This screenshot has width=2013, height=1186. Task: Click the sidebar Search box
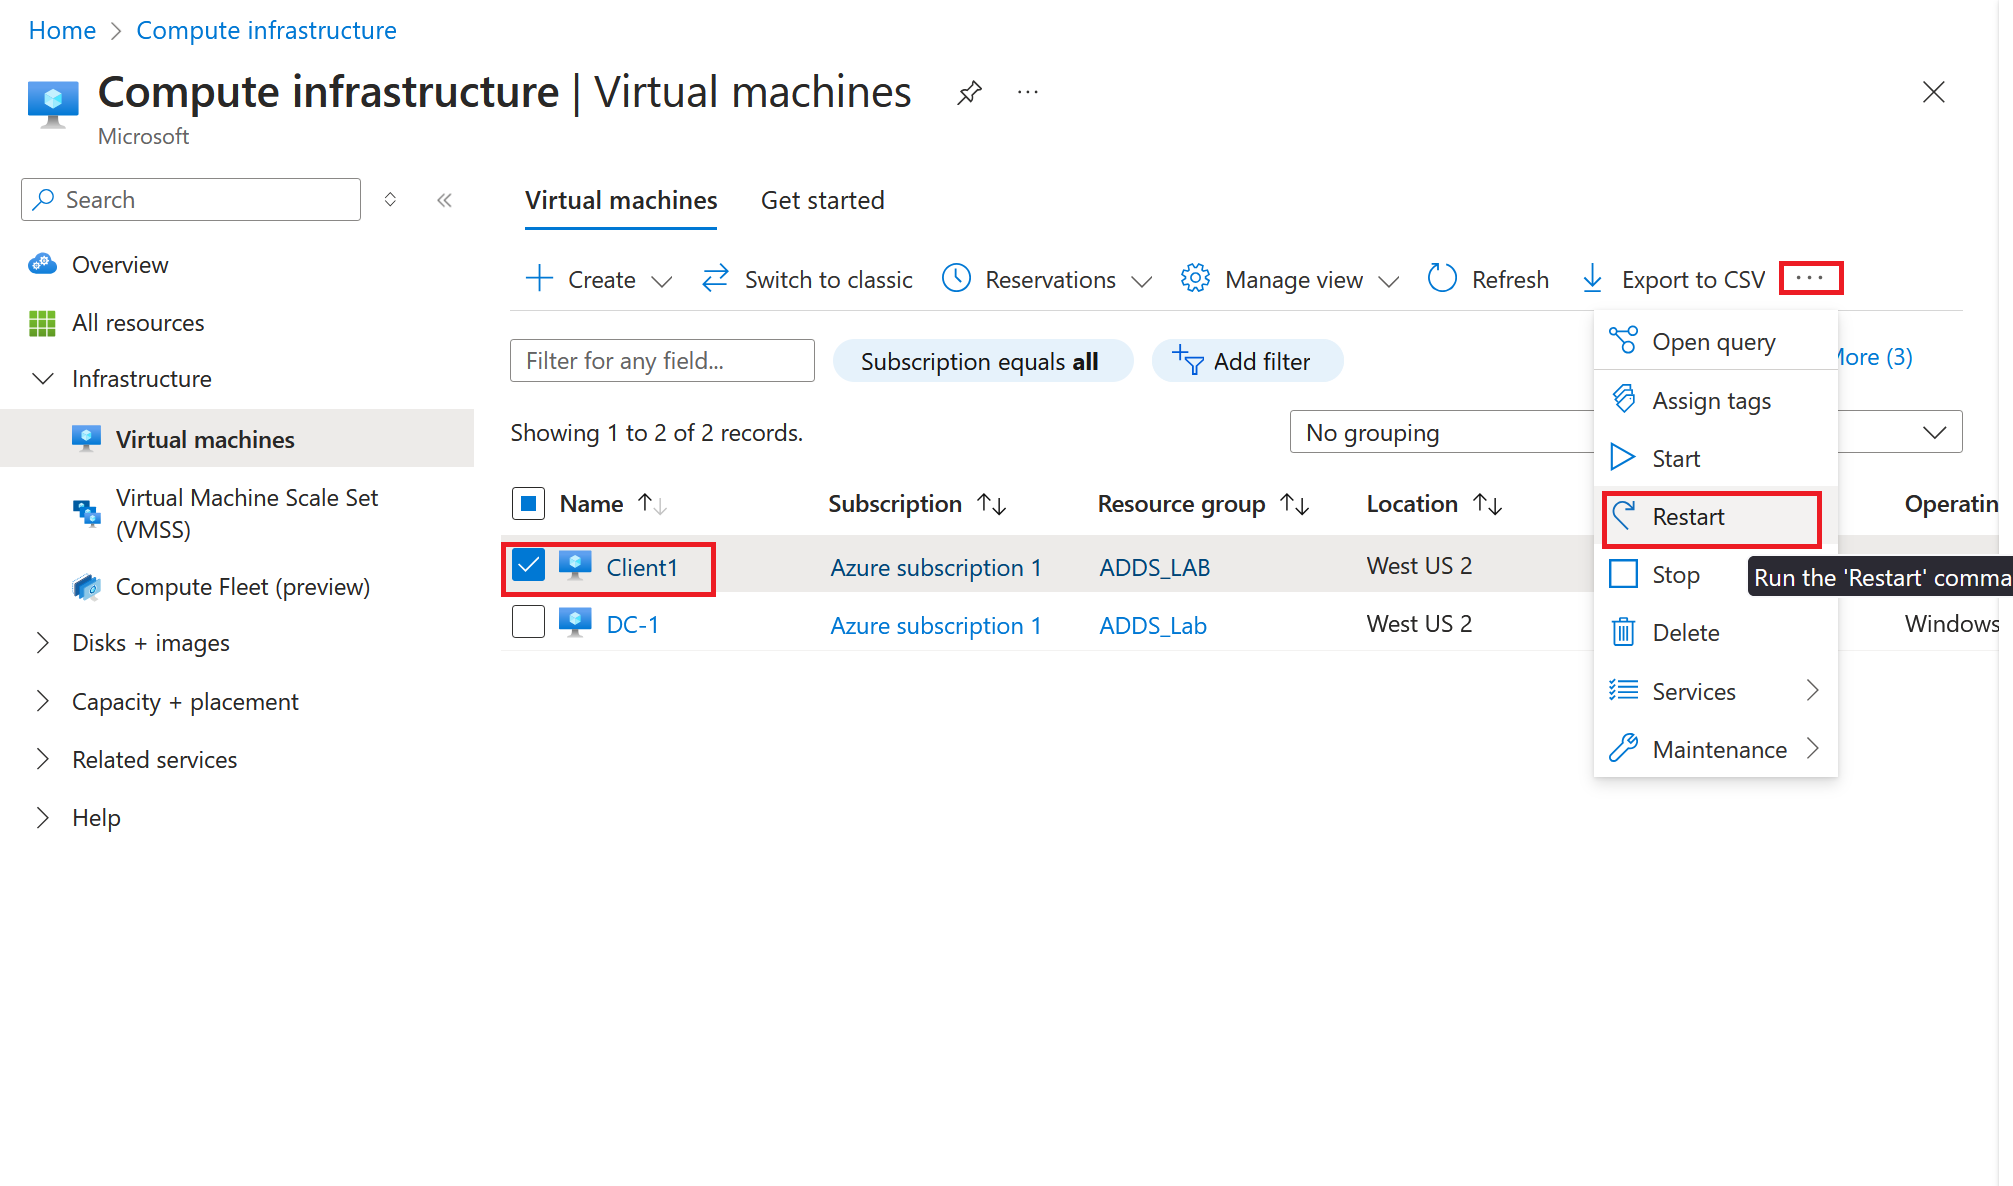pos(191,200)
